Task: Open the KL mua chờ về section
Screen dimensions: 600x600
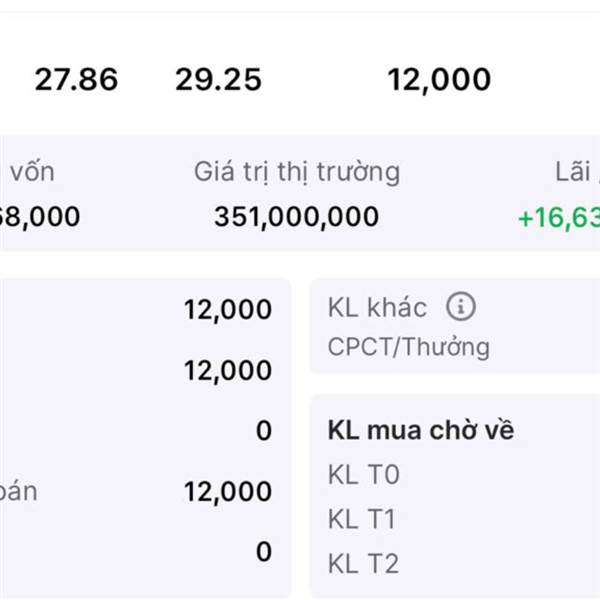Action: click(421, 431)
